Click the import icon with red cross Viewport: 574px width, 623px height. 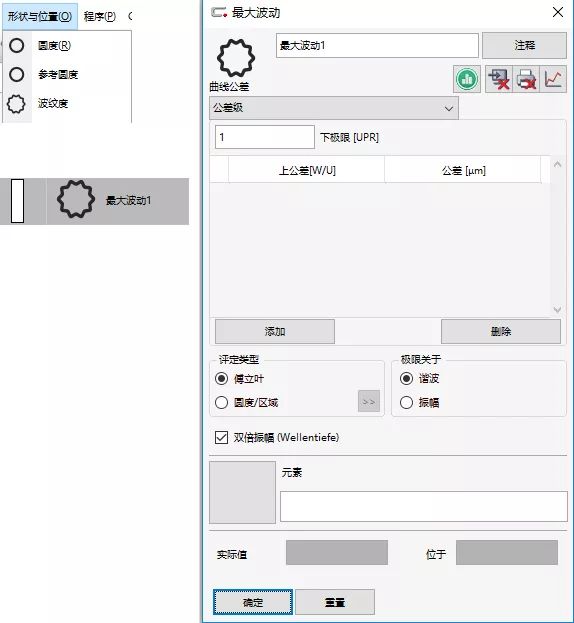[x=499, y=79]
